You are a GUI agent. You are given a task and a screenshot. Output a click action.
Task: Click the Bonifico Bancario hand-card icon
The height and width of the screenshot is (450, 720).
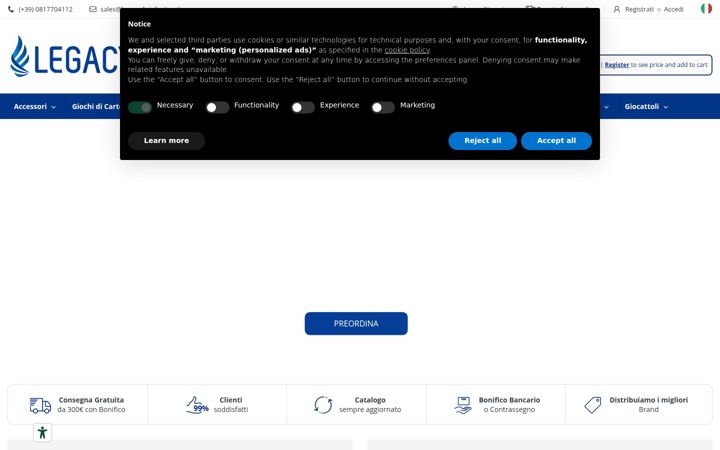(x=463, y=405)
